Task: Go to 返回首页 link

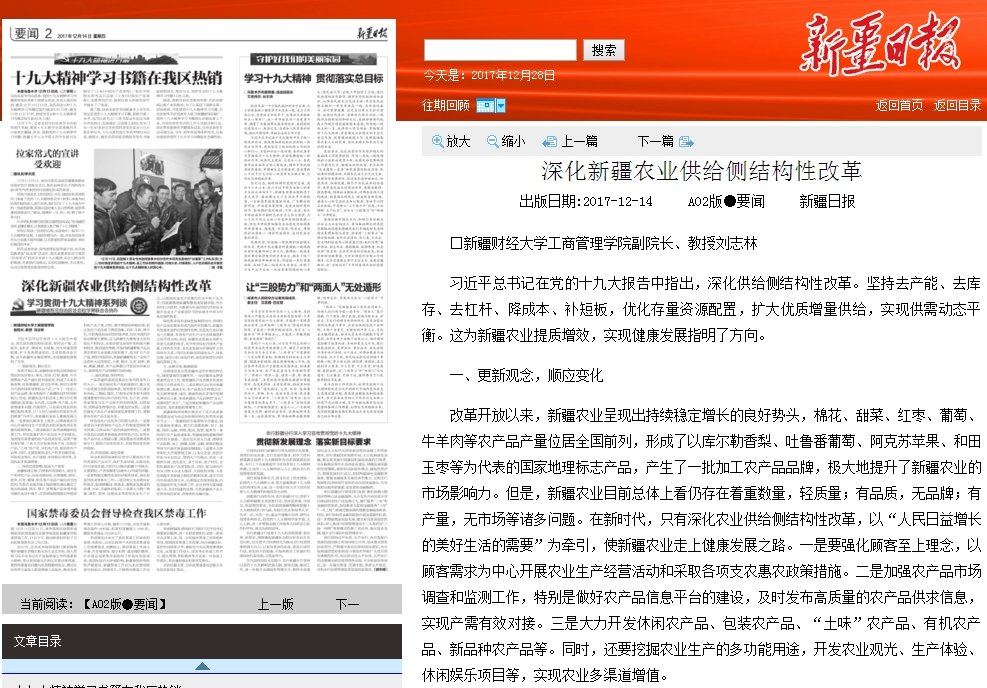Action: (900, 105)
